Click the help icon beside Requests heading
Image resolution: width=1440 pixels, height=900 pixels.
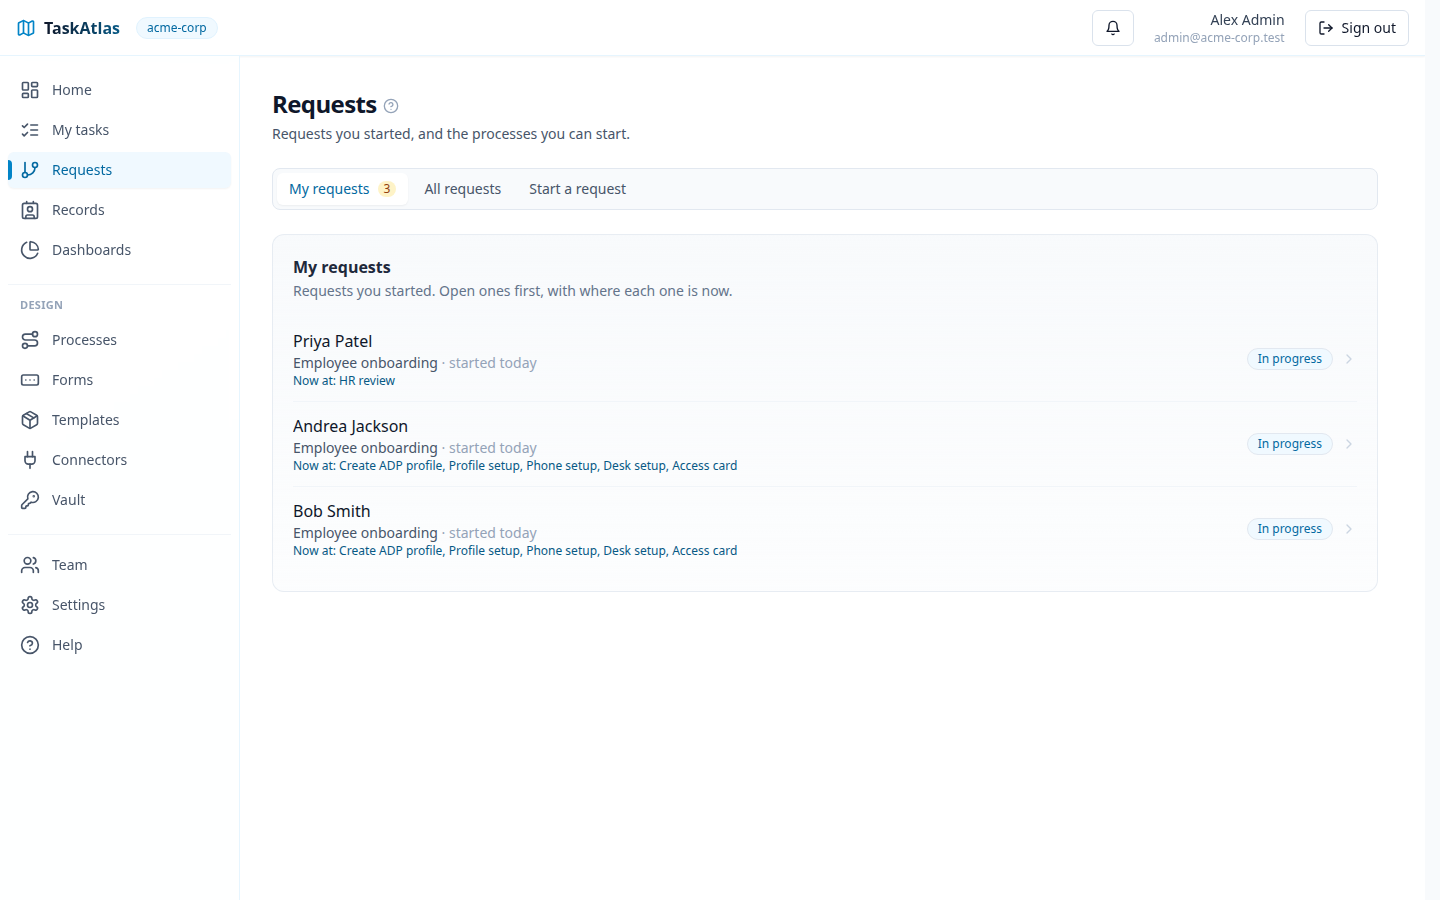(x=391, y=106)
